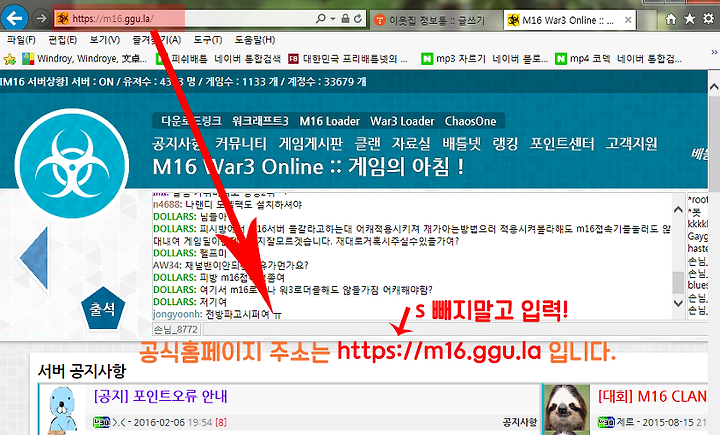Click the page refresh icon
Viewport: 720px width, 435px height.
pyautogui.click(x=358, y=19)
